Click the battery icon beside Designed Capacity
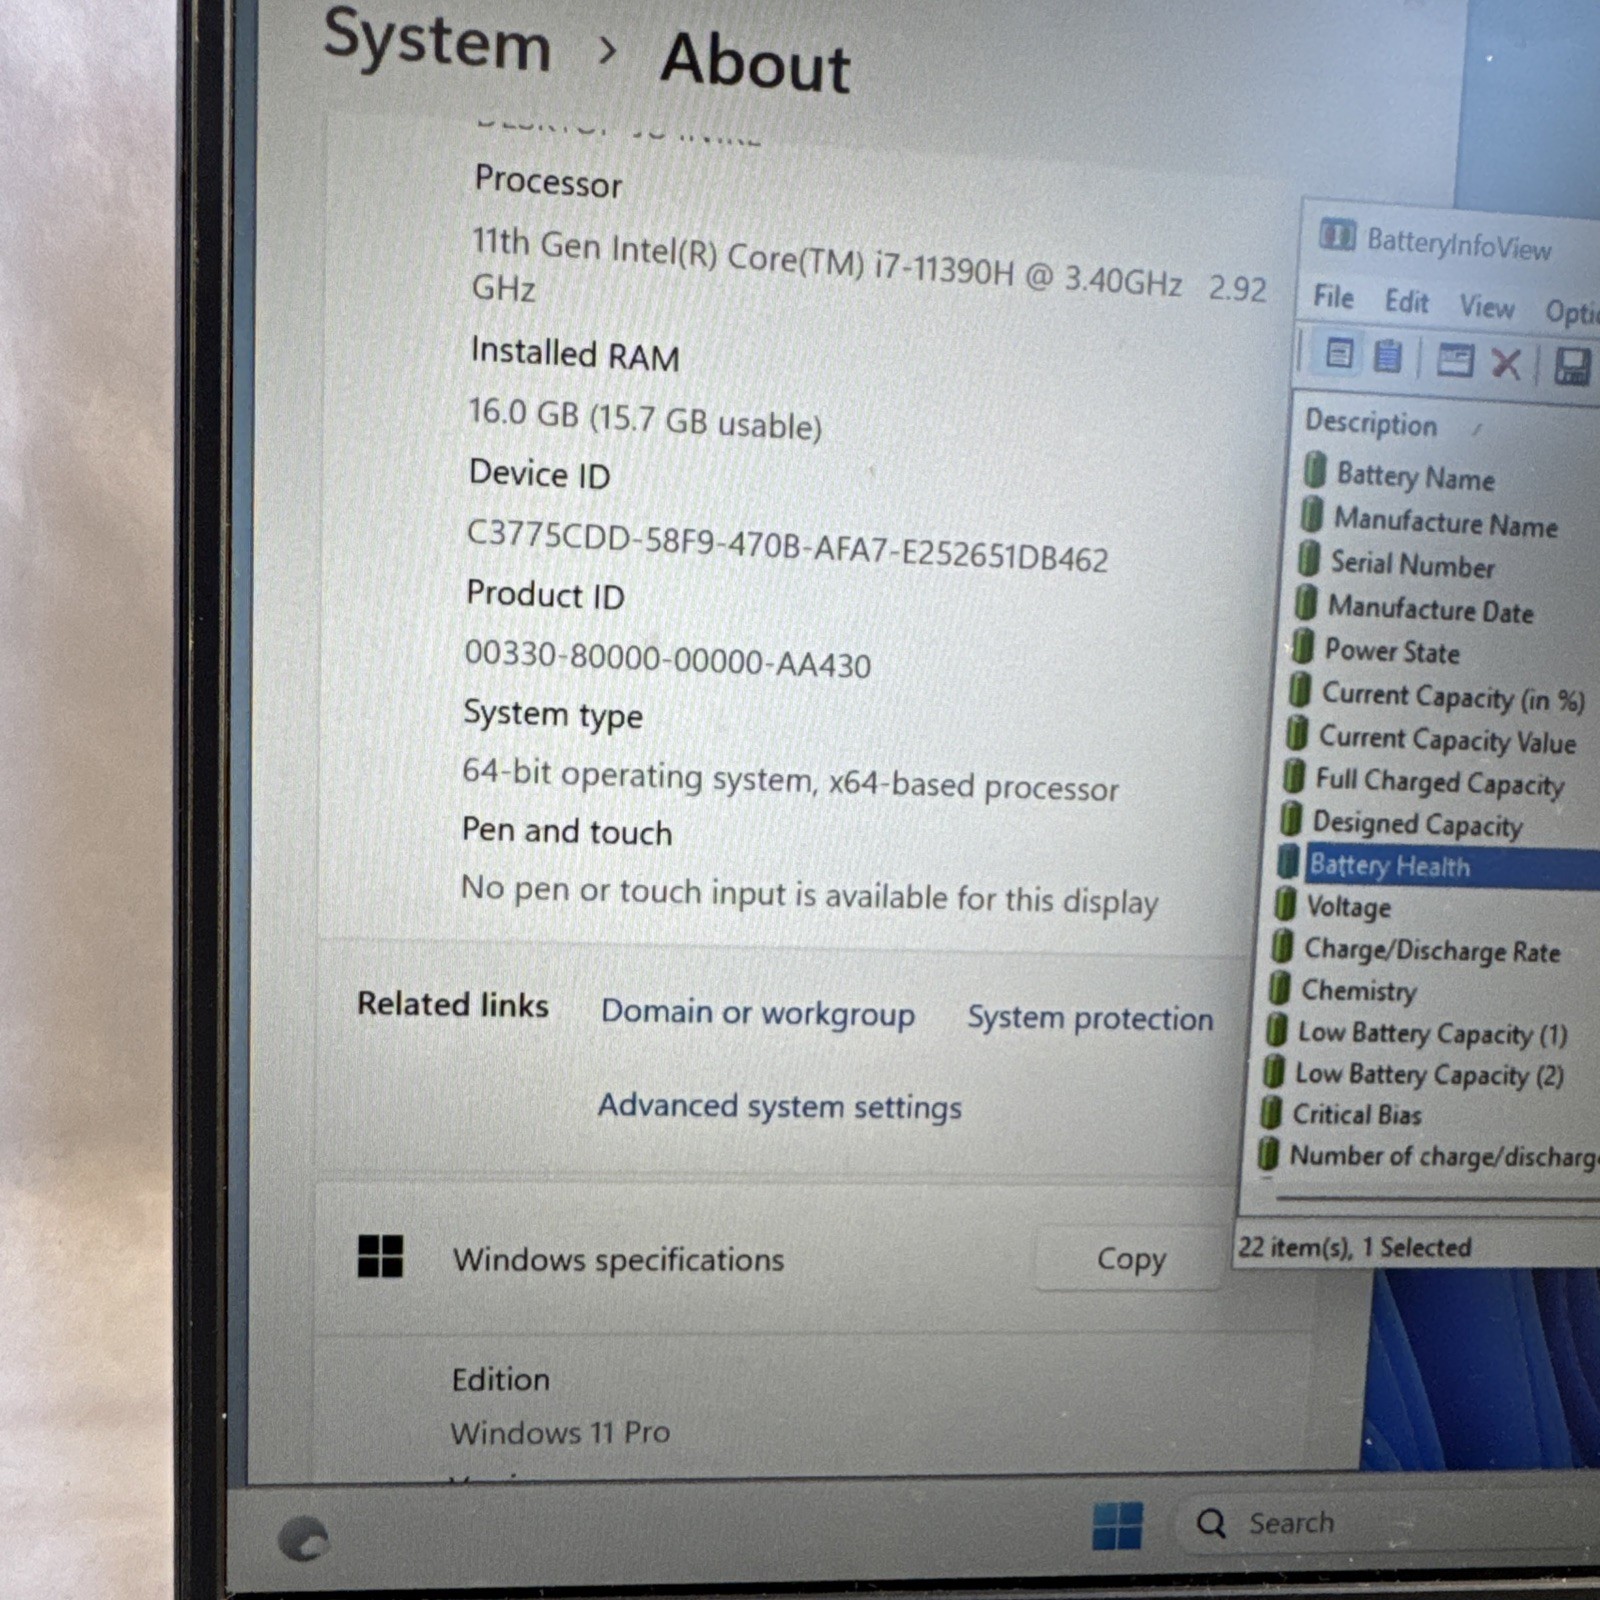The height and width of the screenshot is (1600, 1600). coord(1292,819)
